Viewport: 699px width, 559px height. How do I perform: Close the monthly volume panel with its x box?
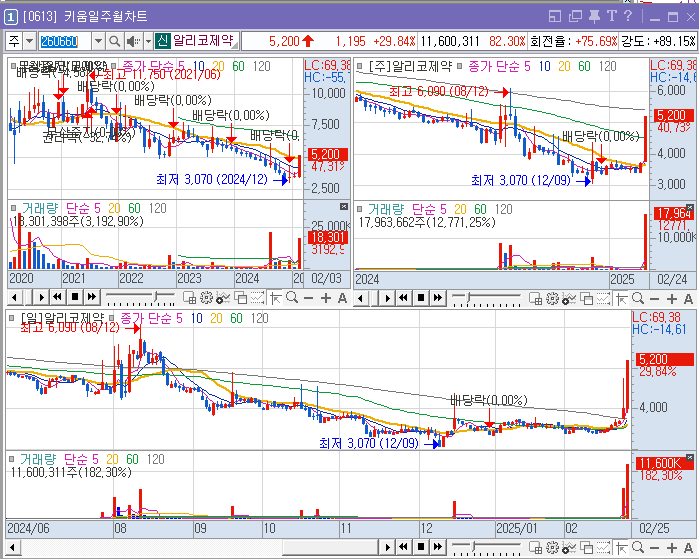coord(344,206)
